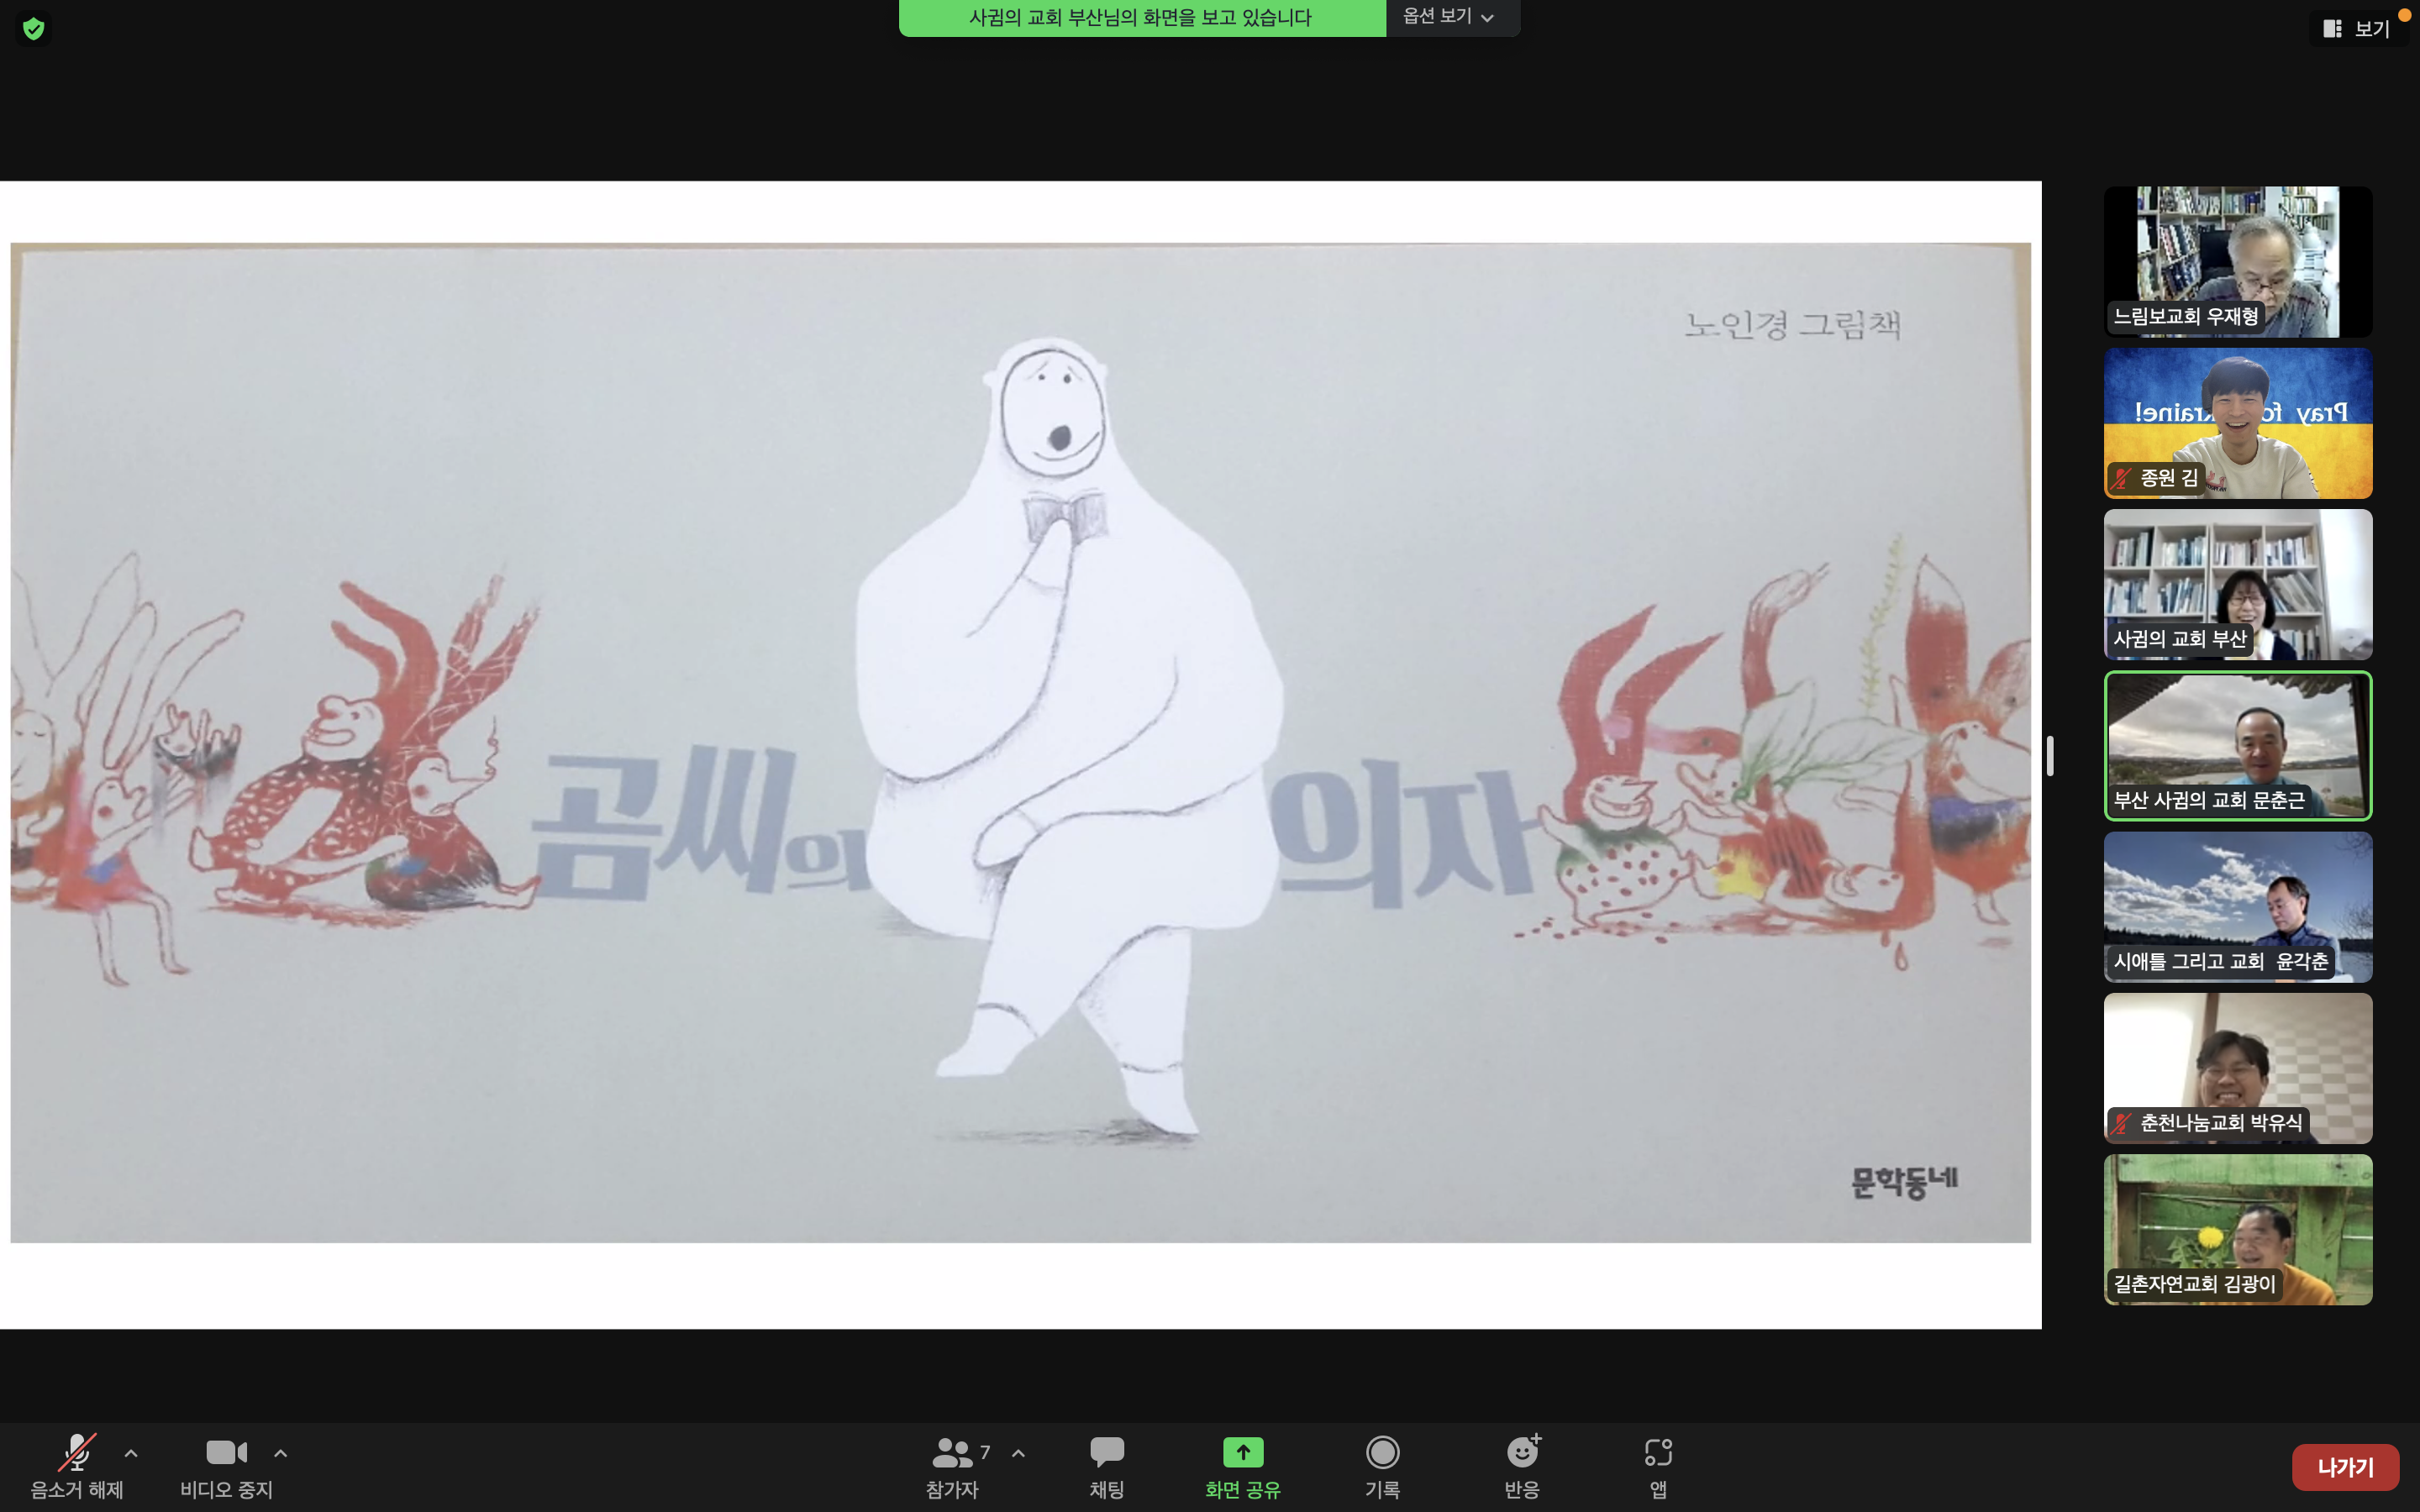Unmute microphone with 음소거 해제 button
The height and width of the screenshot is (1512, 2420).
77,1466
